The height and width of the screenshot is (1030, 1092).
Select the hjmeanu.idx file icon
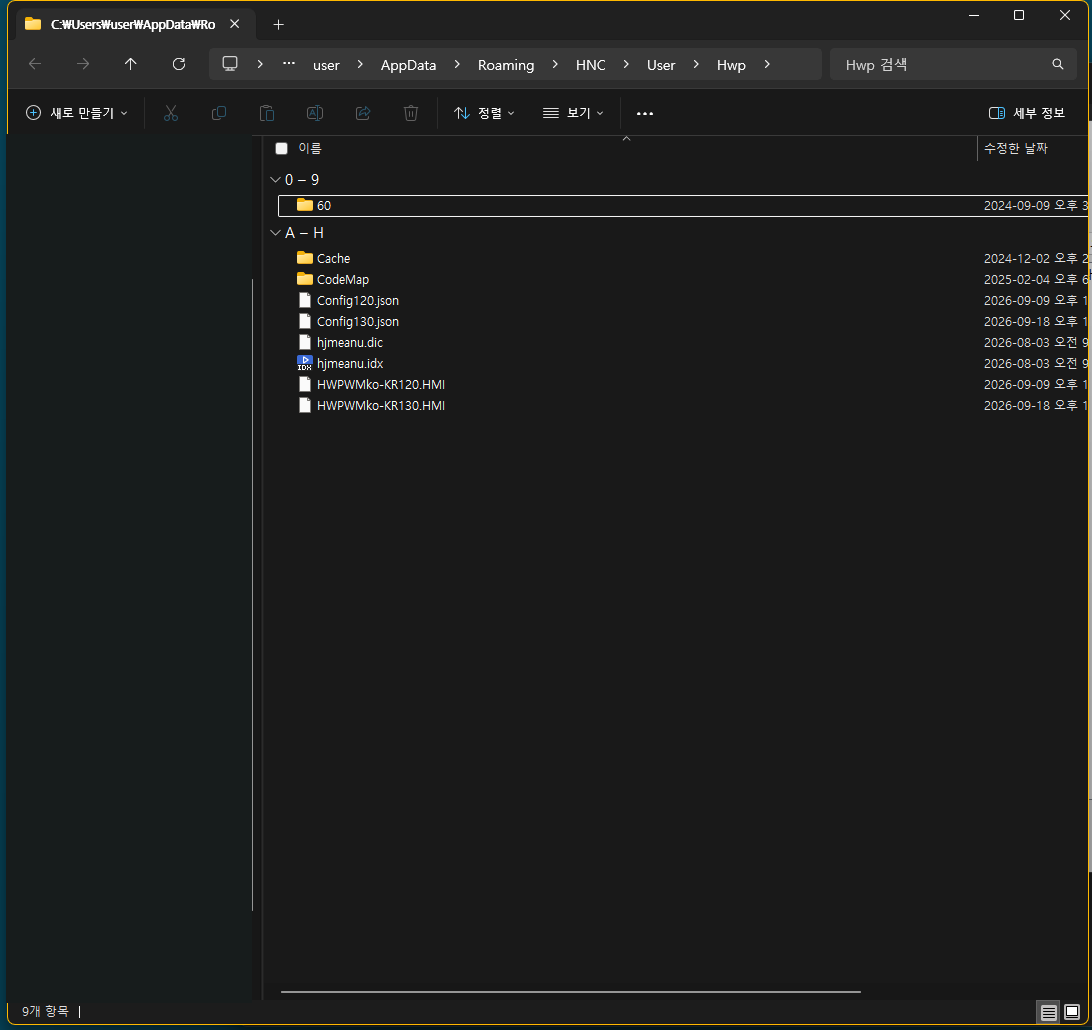304,364
